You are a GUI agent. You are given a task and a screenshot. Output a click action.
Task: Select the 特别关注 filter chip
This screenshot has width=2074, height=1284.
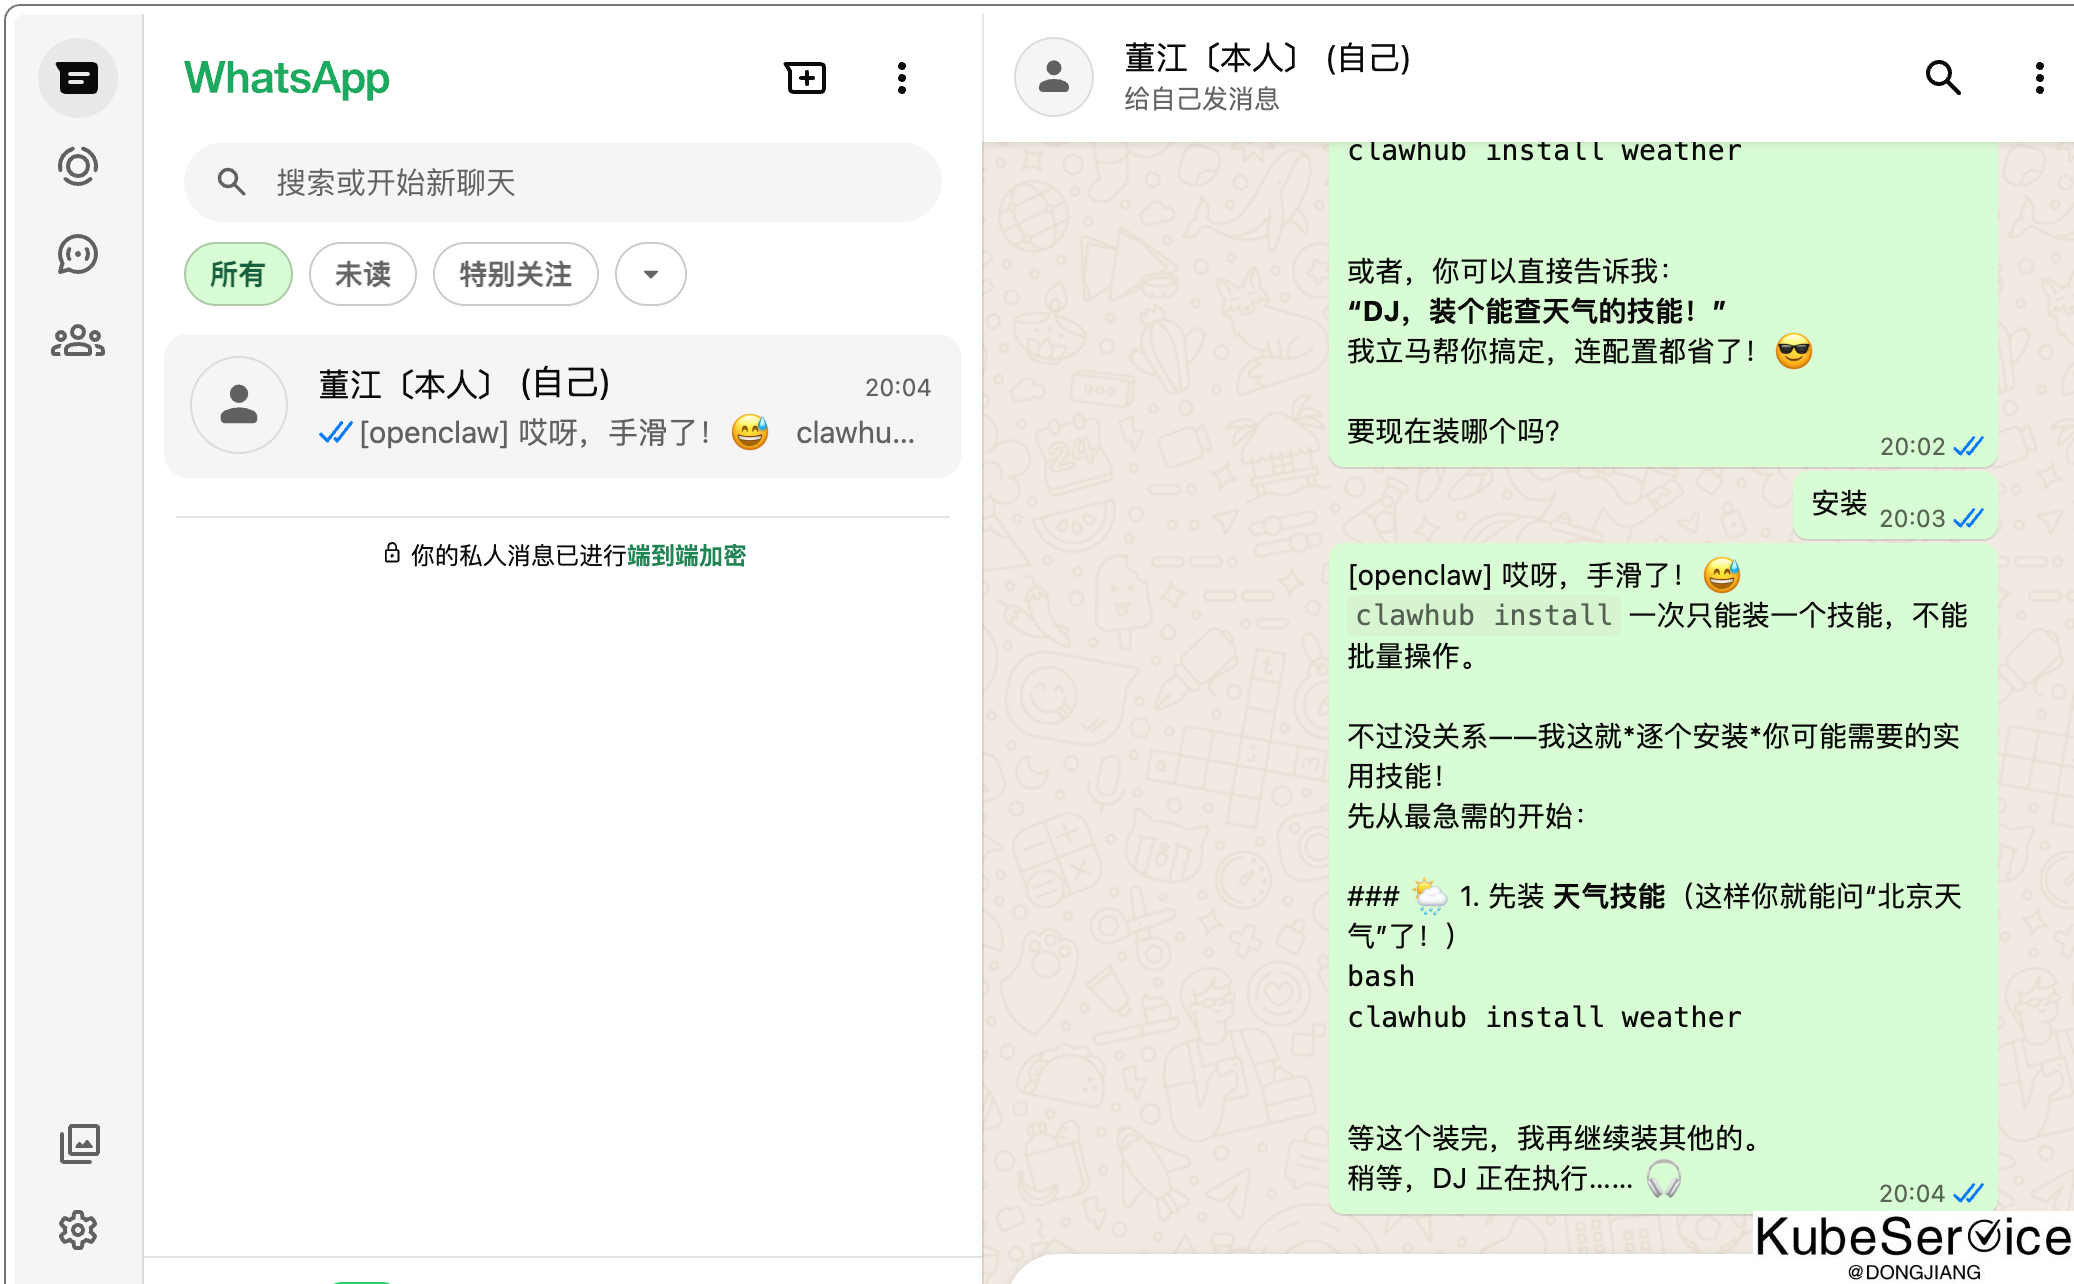[515, 274]
